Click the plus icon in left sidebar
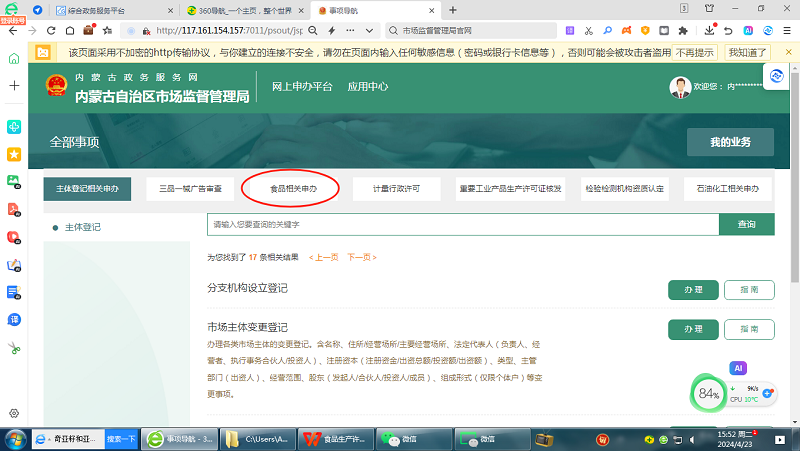The width and height of the screenshot is (800, 451). pos(14,86)
